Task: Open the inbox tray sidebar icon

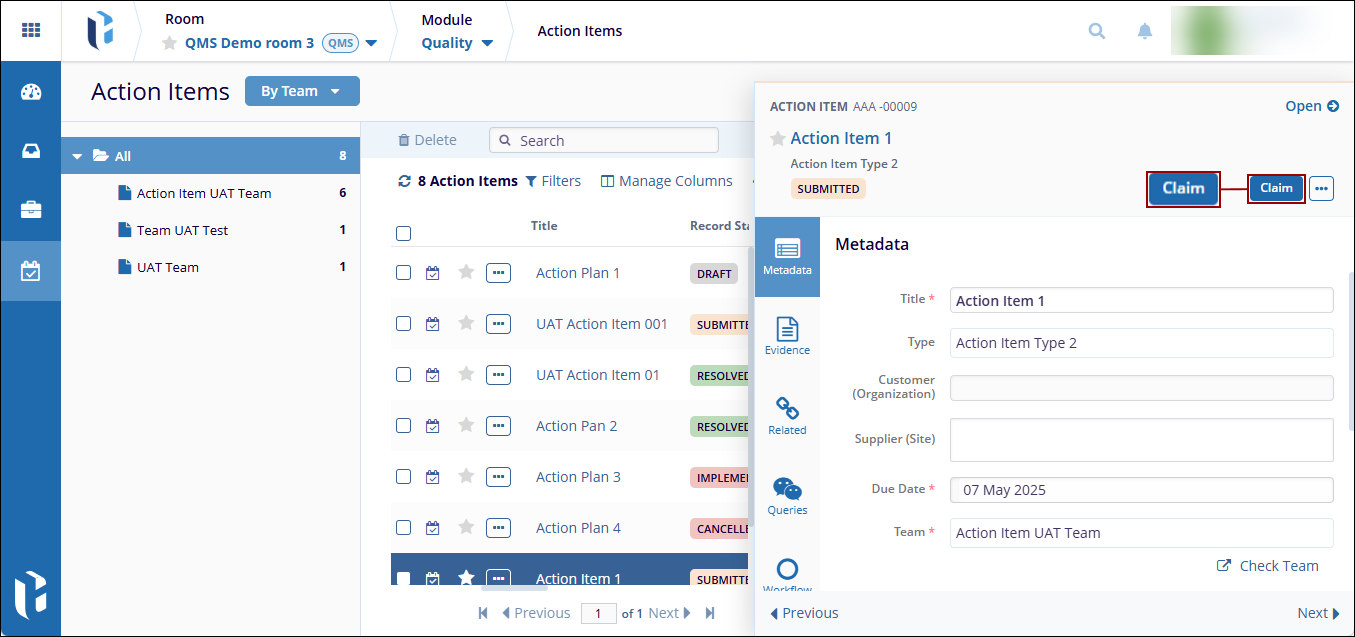Action: (31, 151)
